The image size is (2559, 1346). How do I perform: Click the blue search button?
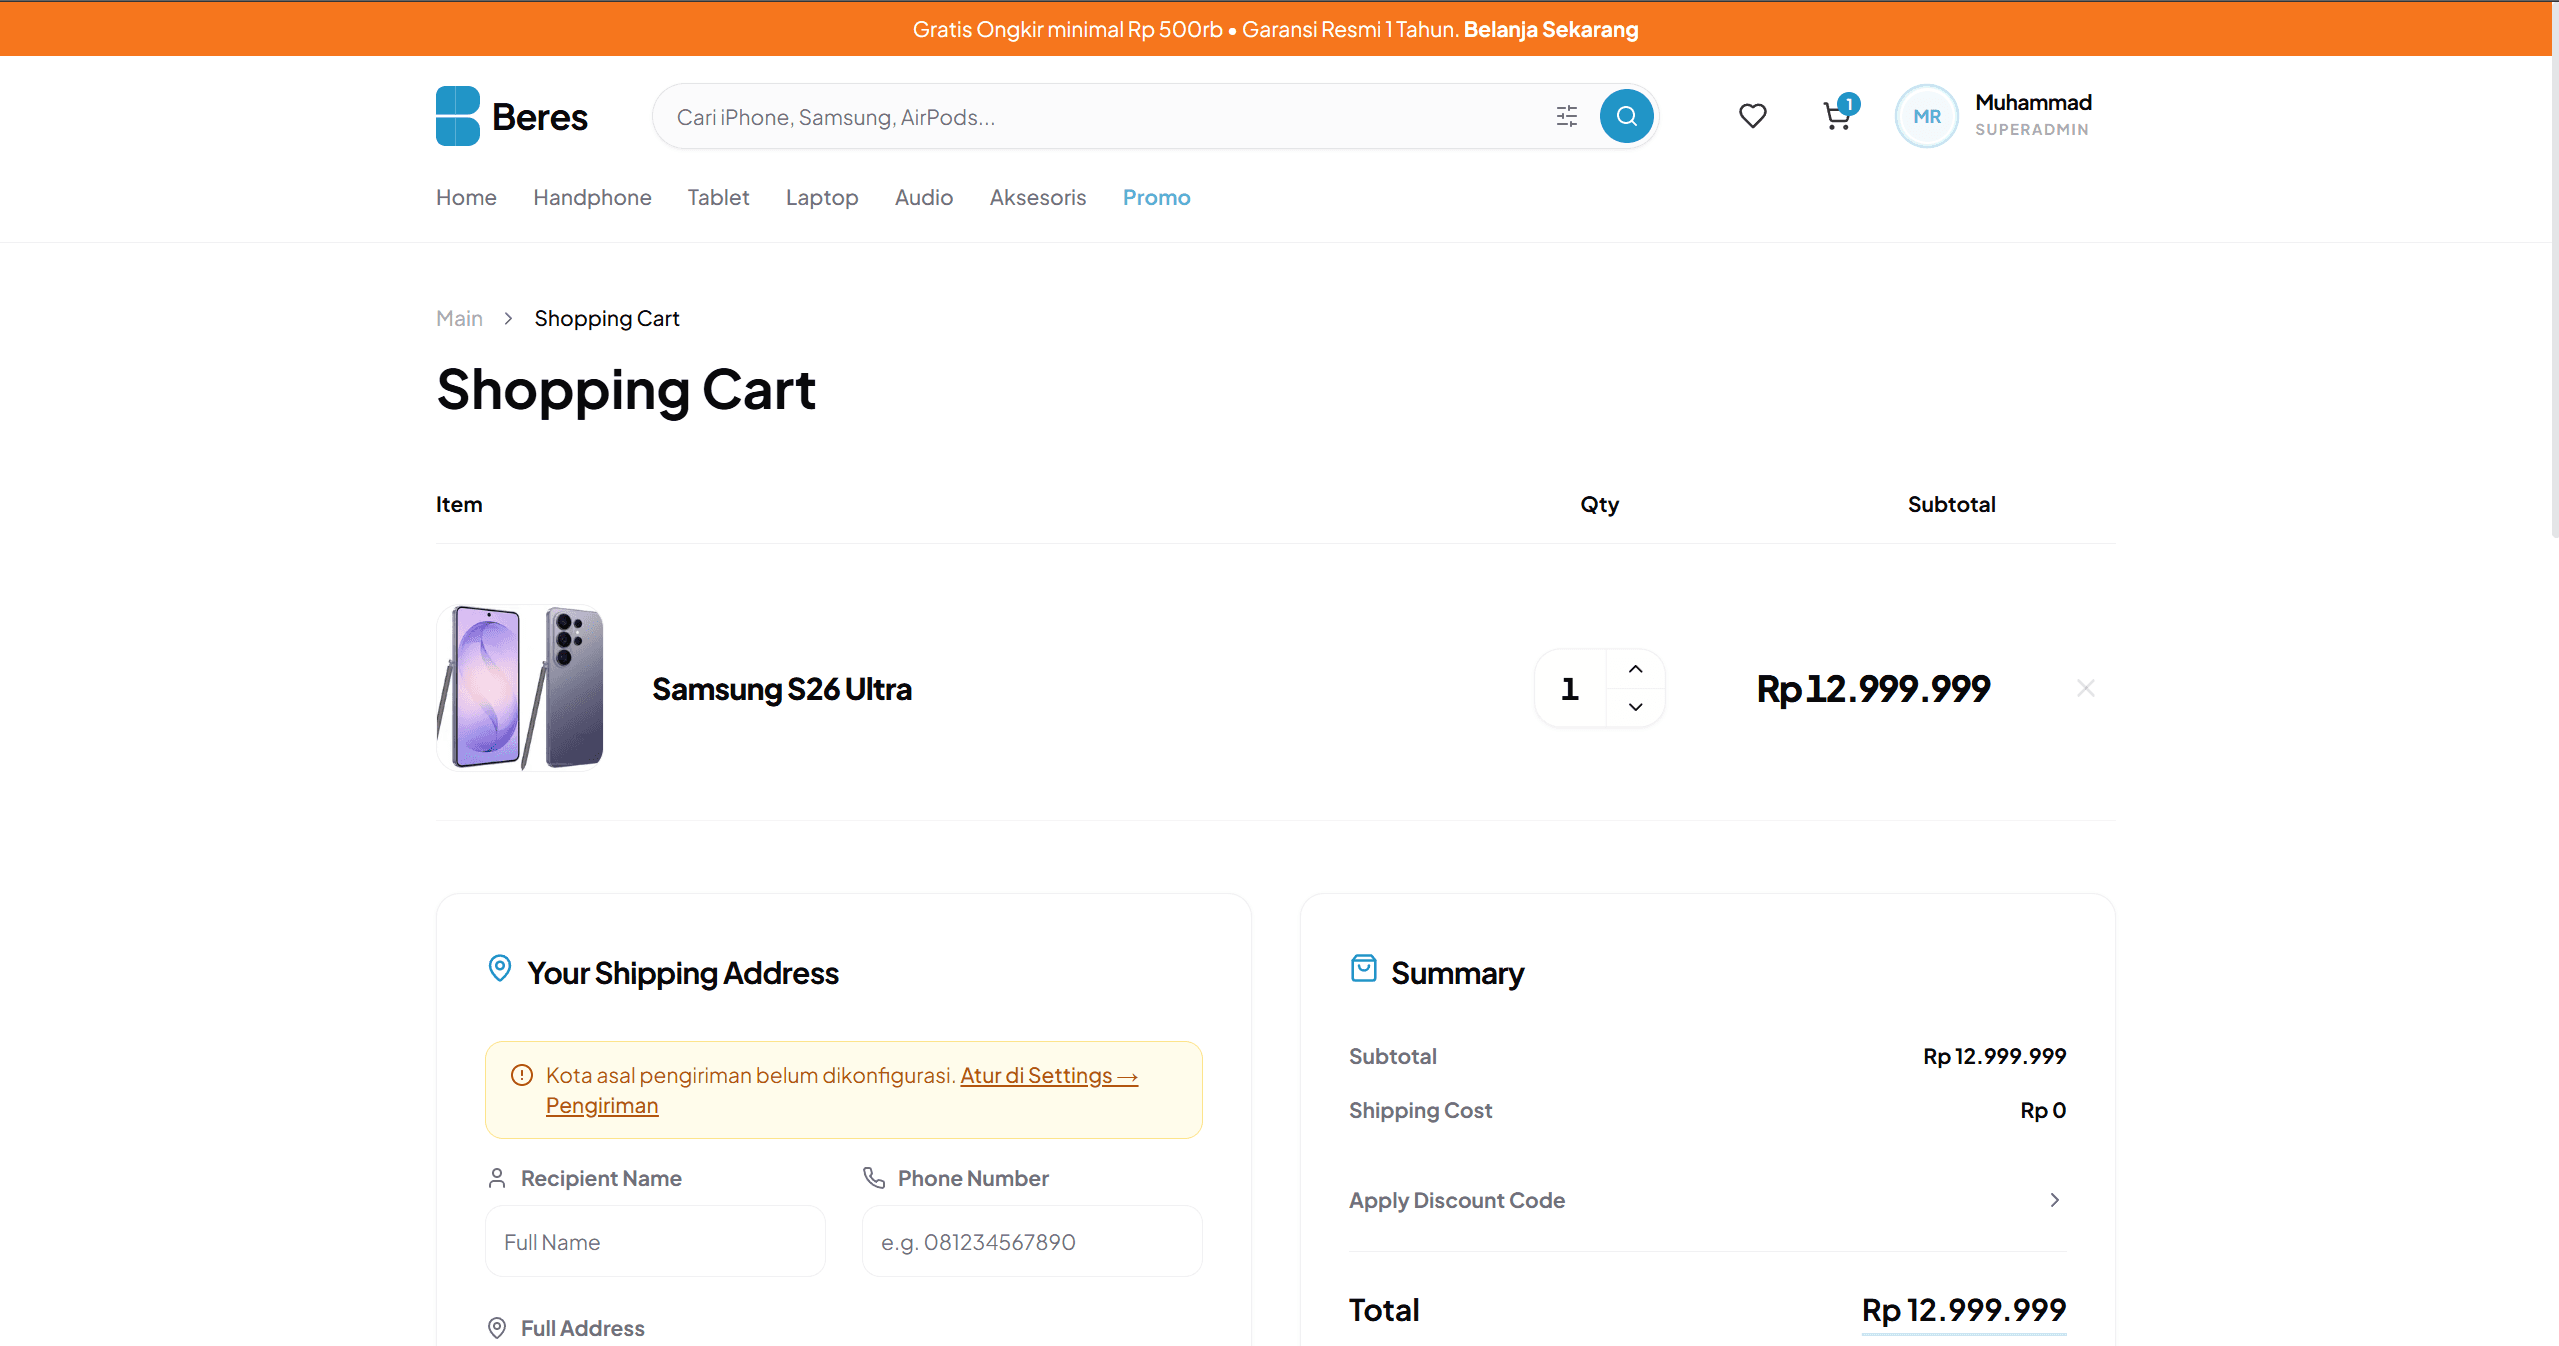(x=1626, y=116)
